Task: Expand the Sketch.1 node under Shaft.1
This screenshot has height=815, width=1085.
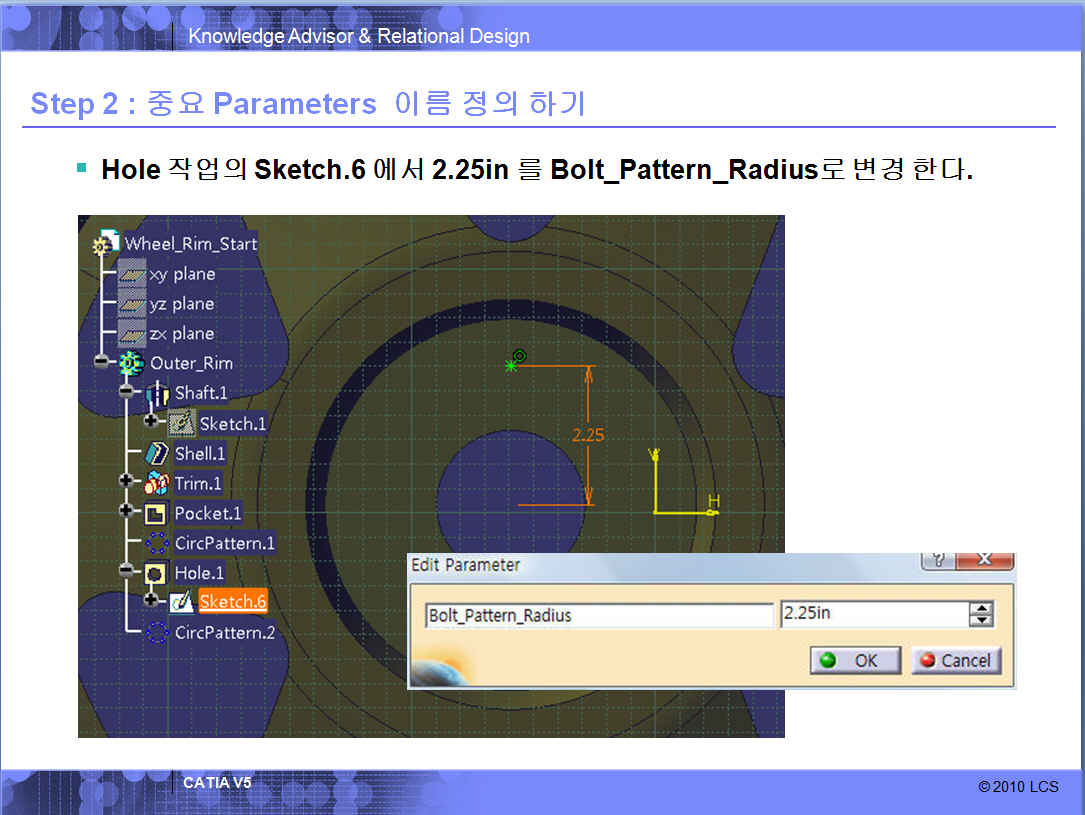Action: (151, 422)
